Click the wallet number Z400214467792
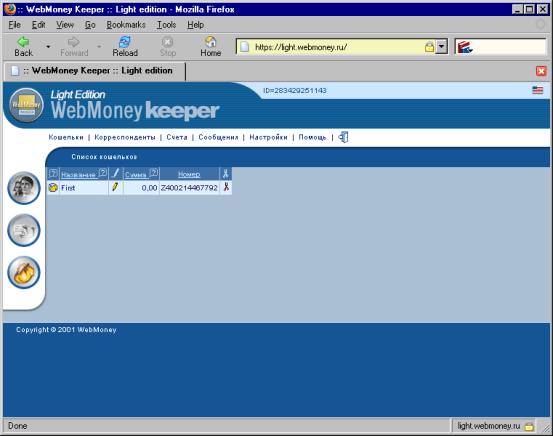This screenshot has width=553, height=436. pyautogui.click(x=189, y=188)
